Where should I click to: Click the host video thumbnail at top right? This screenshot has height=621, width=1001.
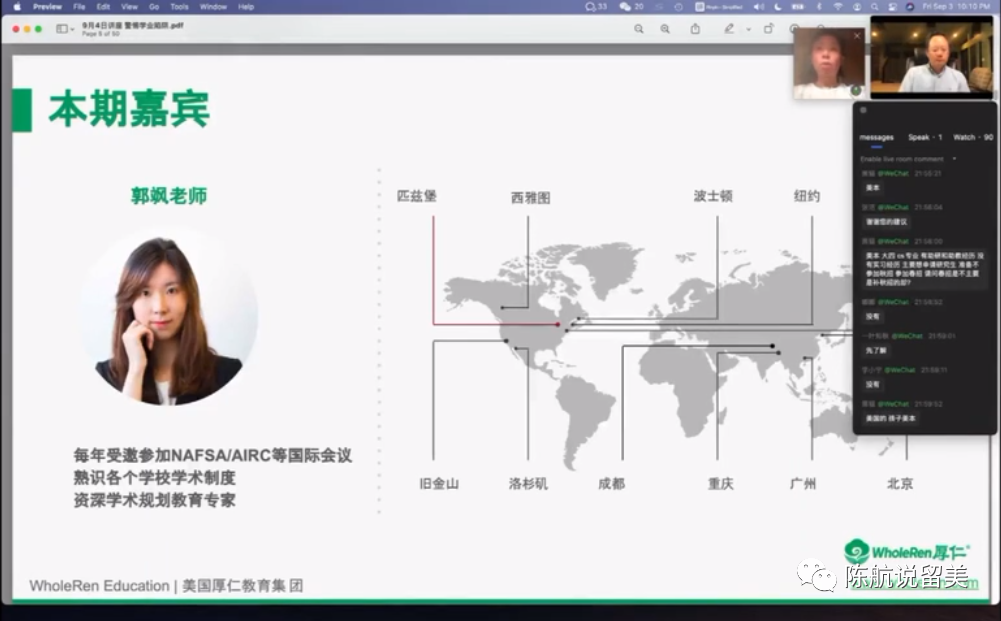click(x=932, y=56)
